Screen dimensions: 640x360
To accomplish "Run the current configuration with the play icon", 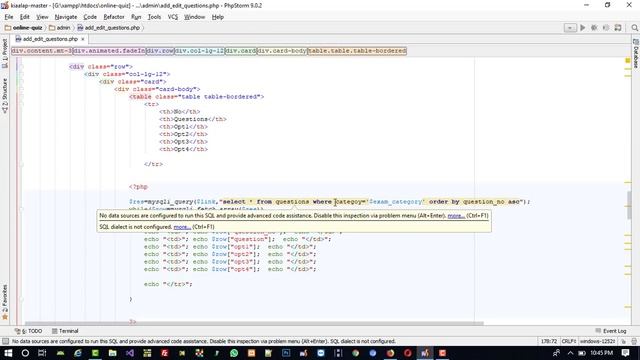I will point(582,28).
